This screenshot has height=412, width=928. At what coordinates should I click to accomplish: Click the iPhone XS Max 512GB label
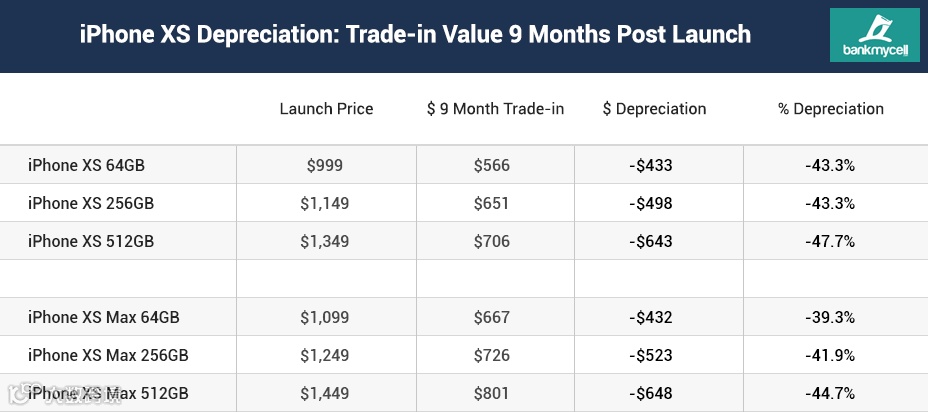click(x=108, y=393)
